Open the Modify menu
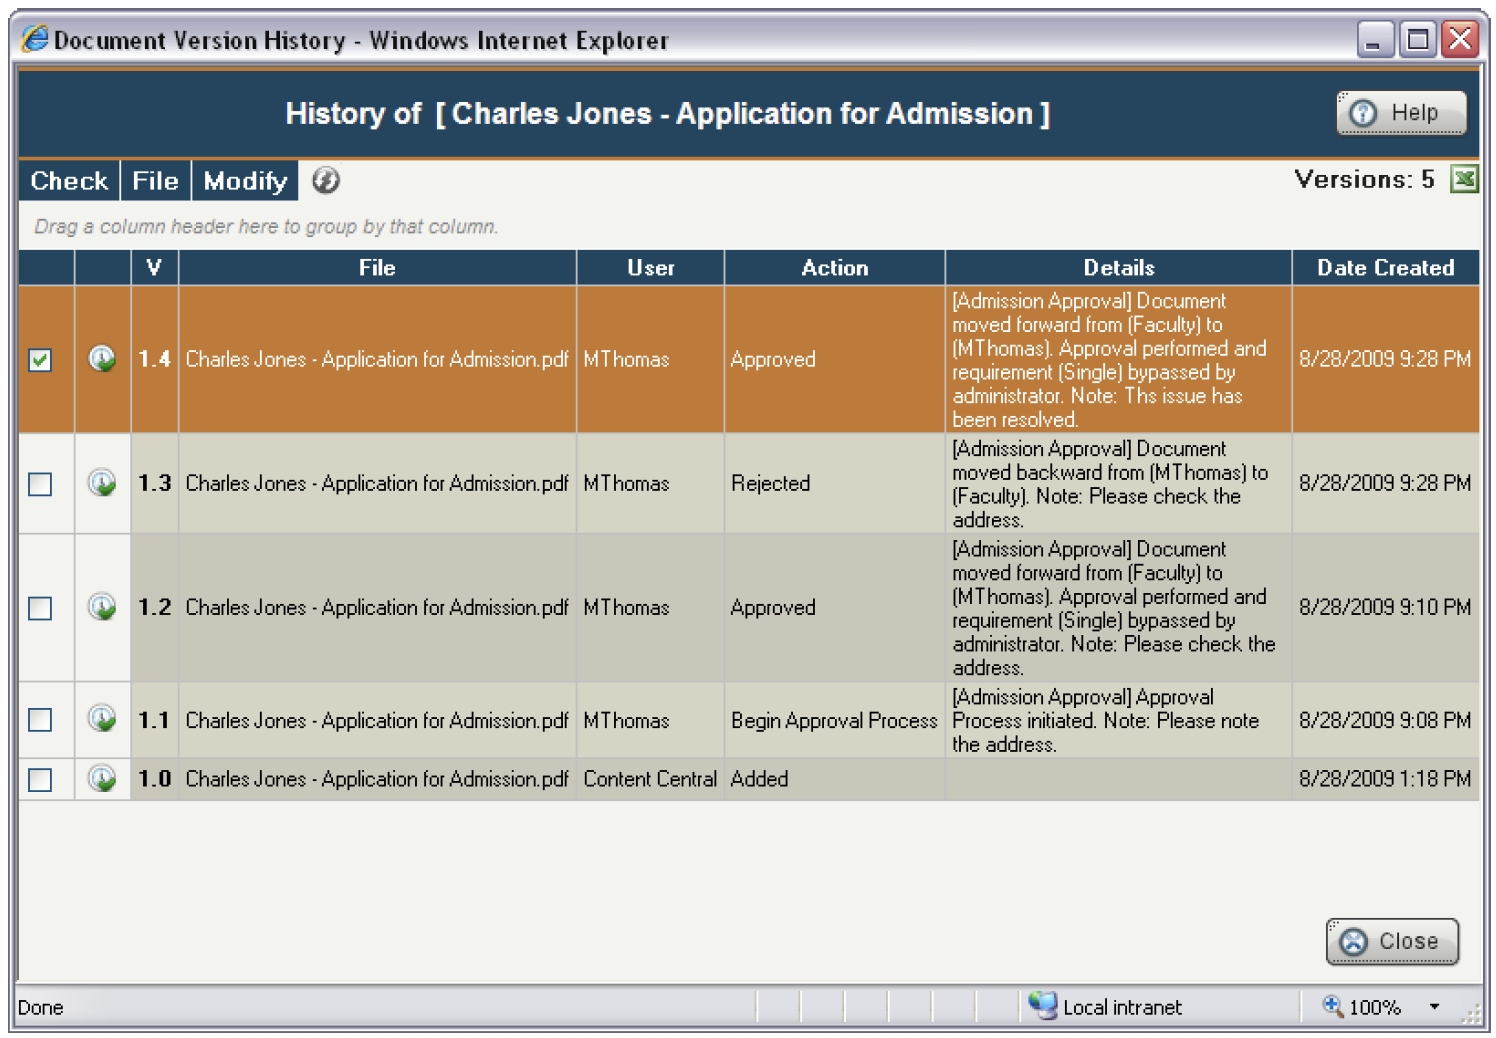This screenshot has height=1038, width=1496. pos(245,180)
